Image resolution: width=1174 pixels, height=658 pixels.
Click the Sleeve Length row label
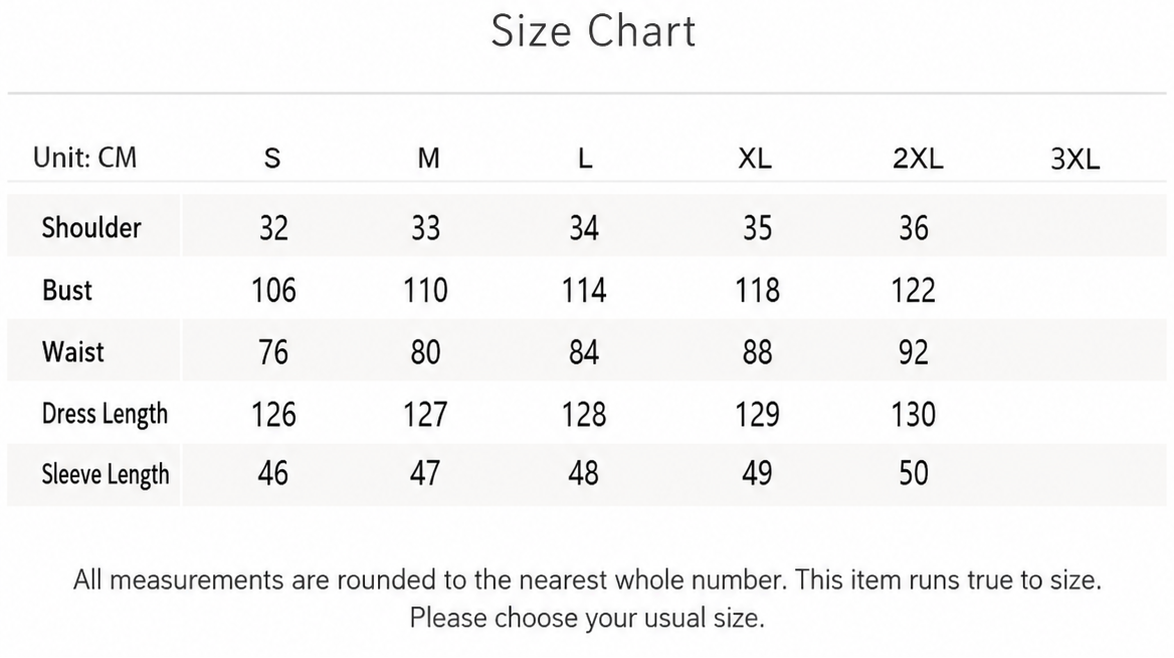pyautogui.click(x=106, y=475)
